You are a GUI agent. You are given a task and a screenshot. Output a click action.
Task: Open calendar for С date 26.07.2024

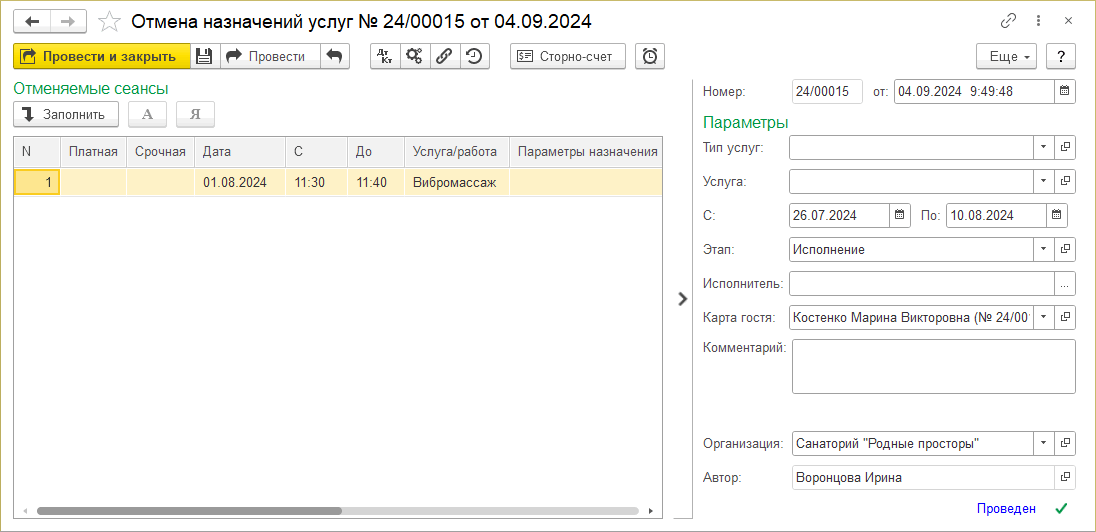[x=900, y=215]
